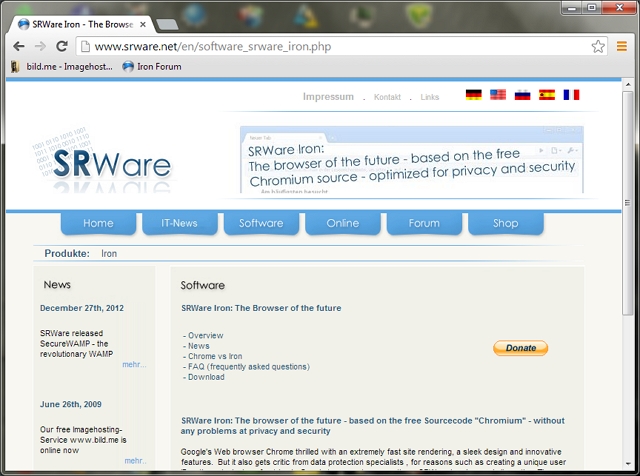640x476 pixels.
Task: Minimize the browser window
Action: pos(572,8)
